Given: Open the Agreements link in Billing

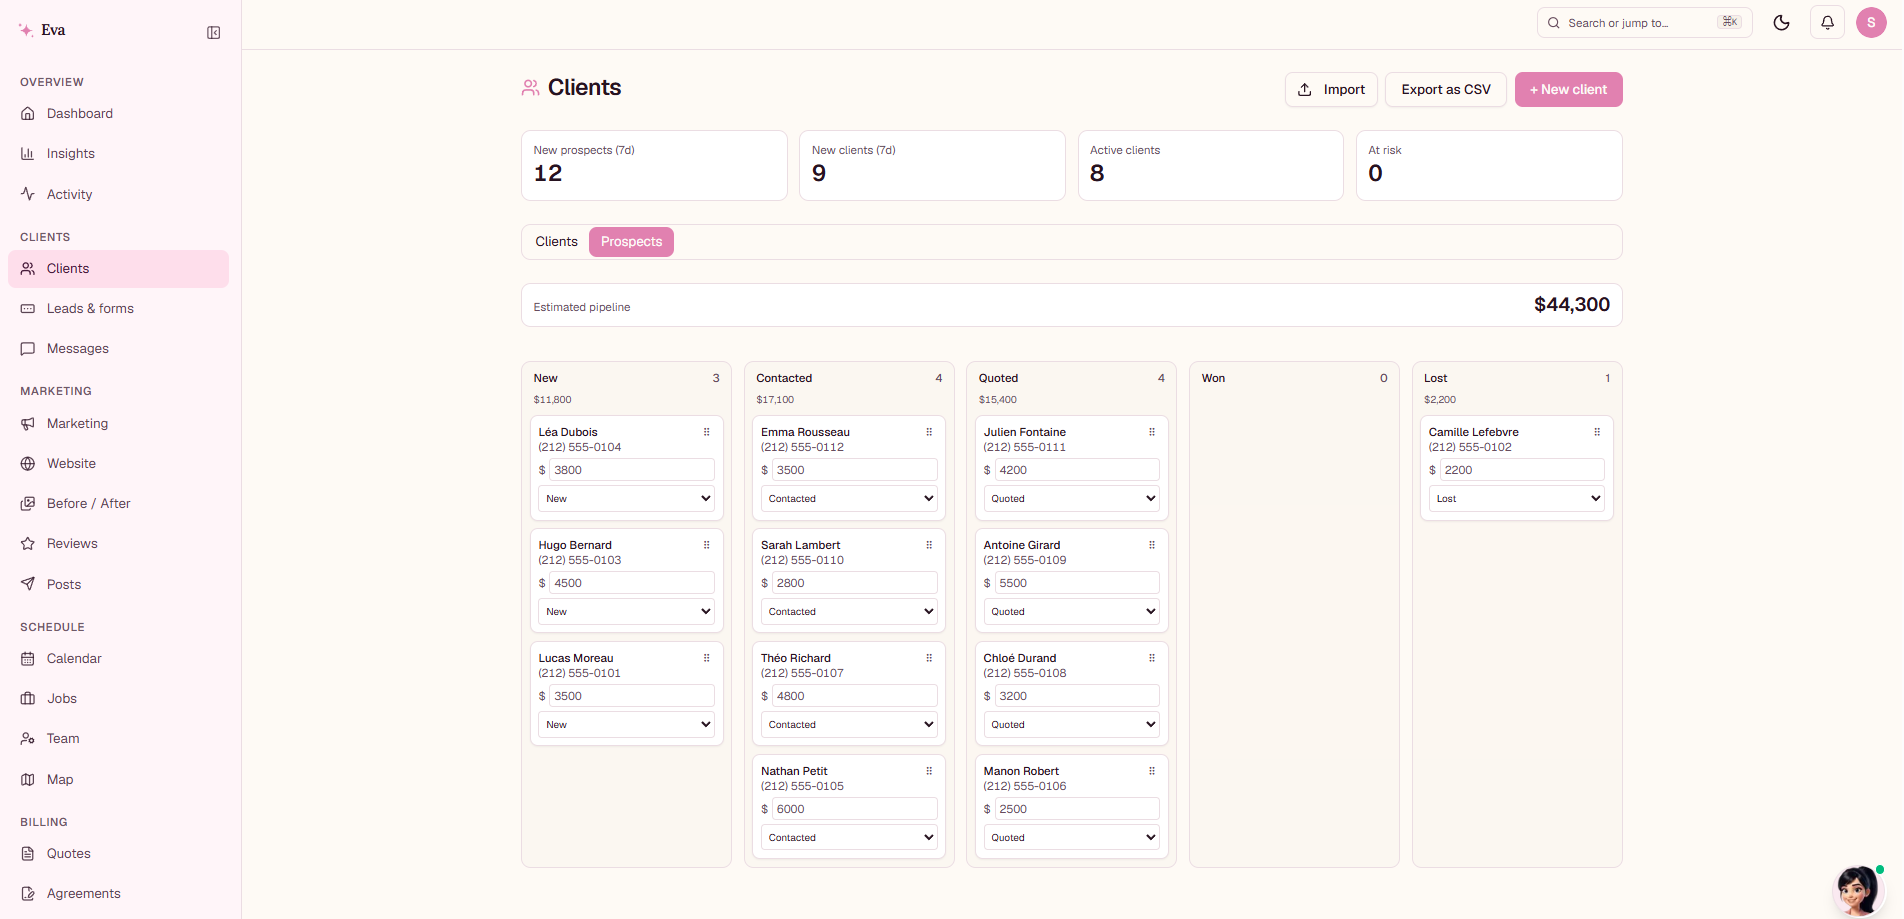Looking at the screenshot, I should 119,894.
